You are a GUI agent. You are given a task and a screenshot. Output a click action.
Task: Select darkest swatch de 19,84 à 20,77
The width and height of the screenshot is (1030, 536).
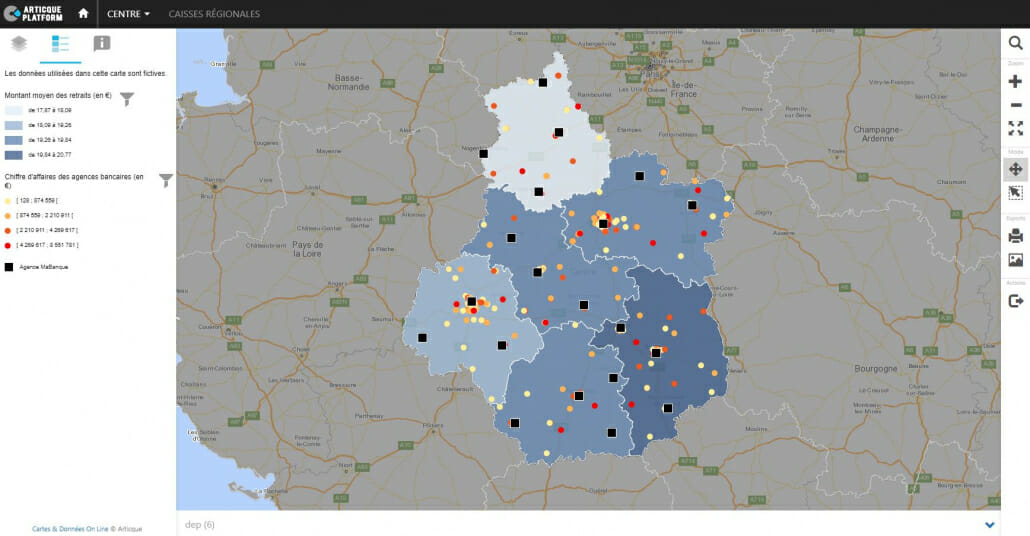click(14, 155)
